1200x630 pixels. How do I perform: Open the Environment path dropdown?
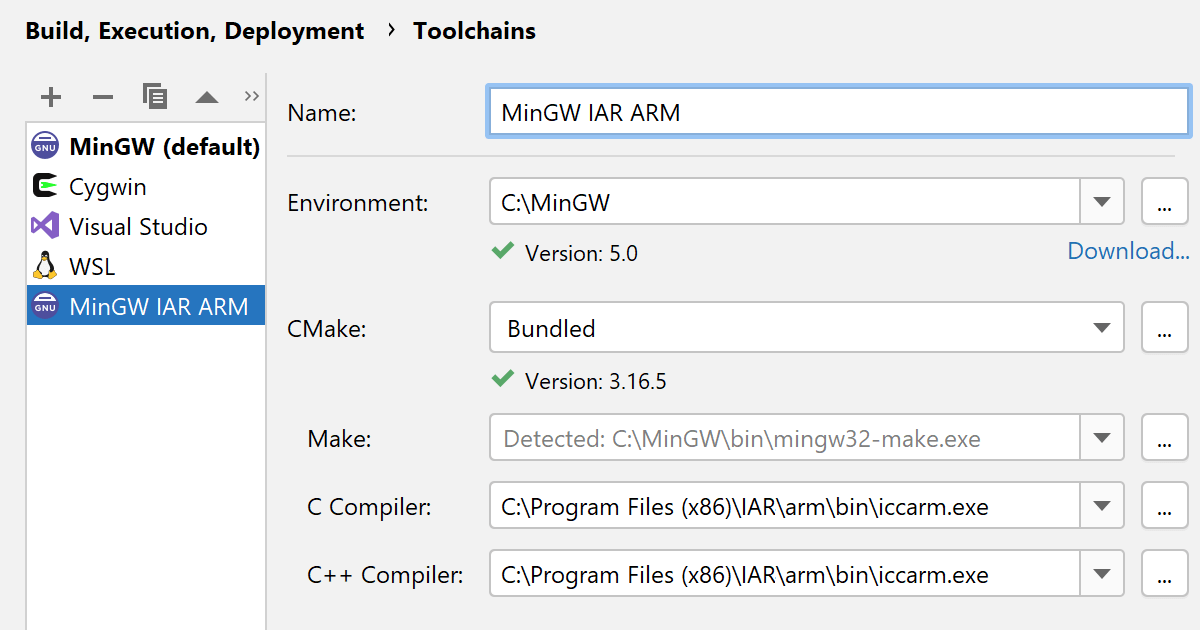click(x=1102, y=202)
